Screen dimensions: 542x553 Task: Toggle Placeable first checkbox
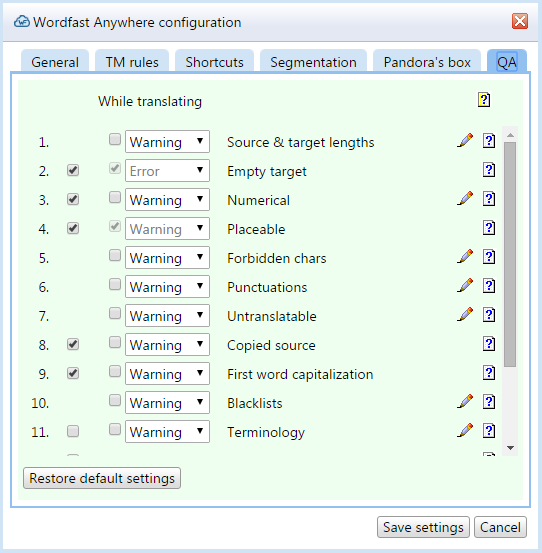(x=73, y=228)
